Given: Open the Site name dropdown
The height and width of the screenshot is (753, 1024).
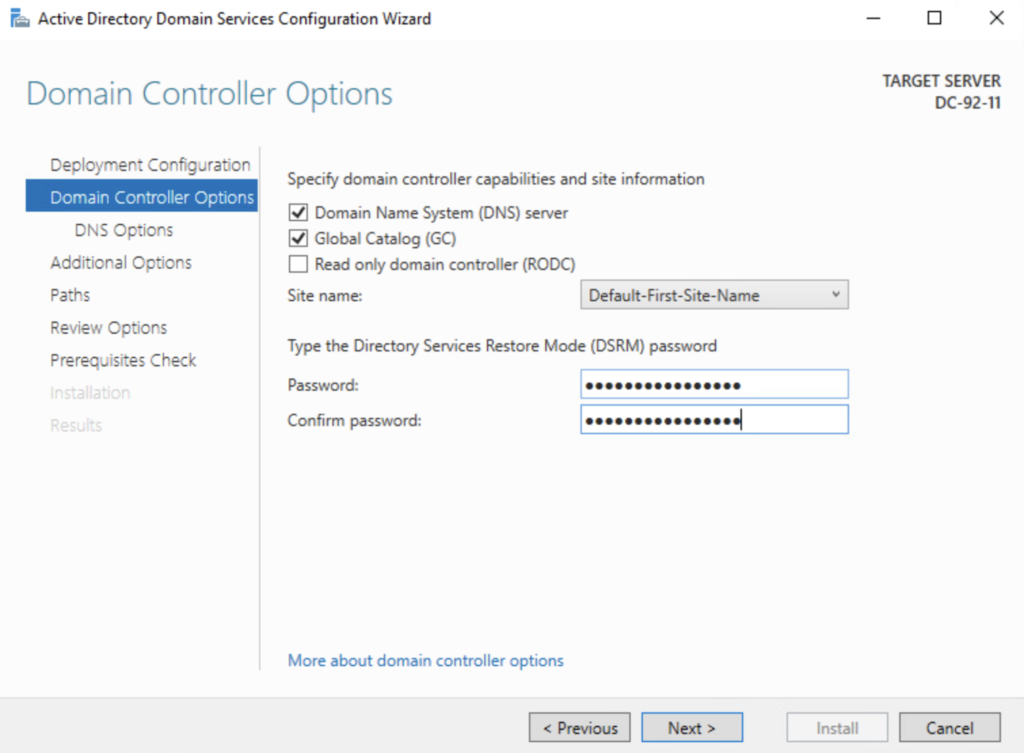Looking at the screenshot, I should [714, 295].
